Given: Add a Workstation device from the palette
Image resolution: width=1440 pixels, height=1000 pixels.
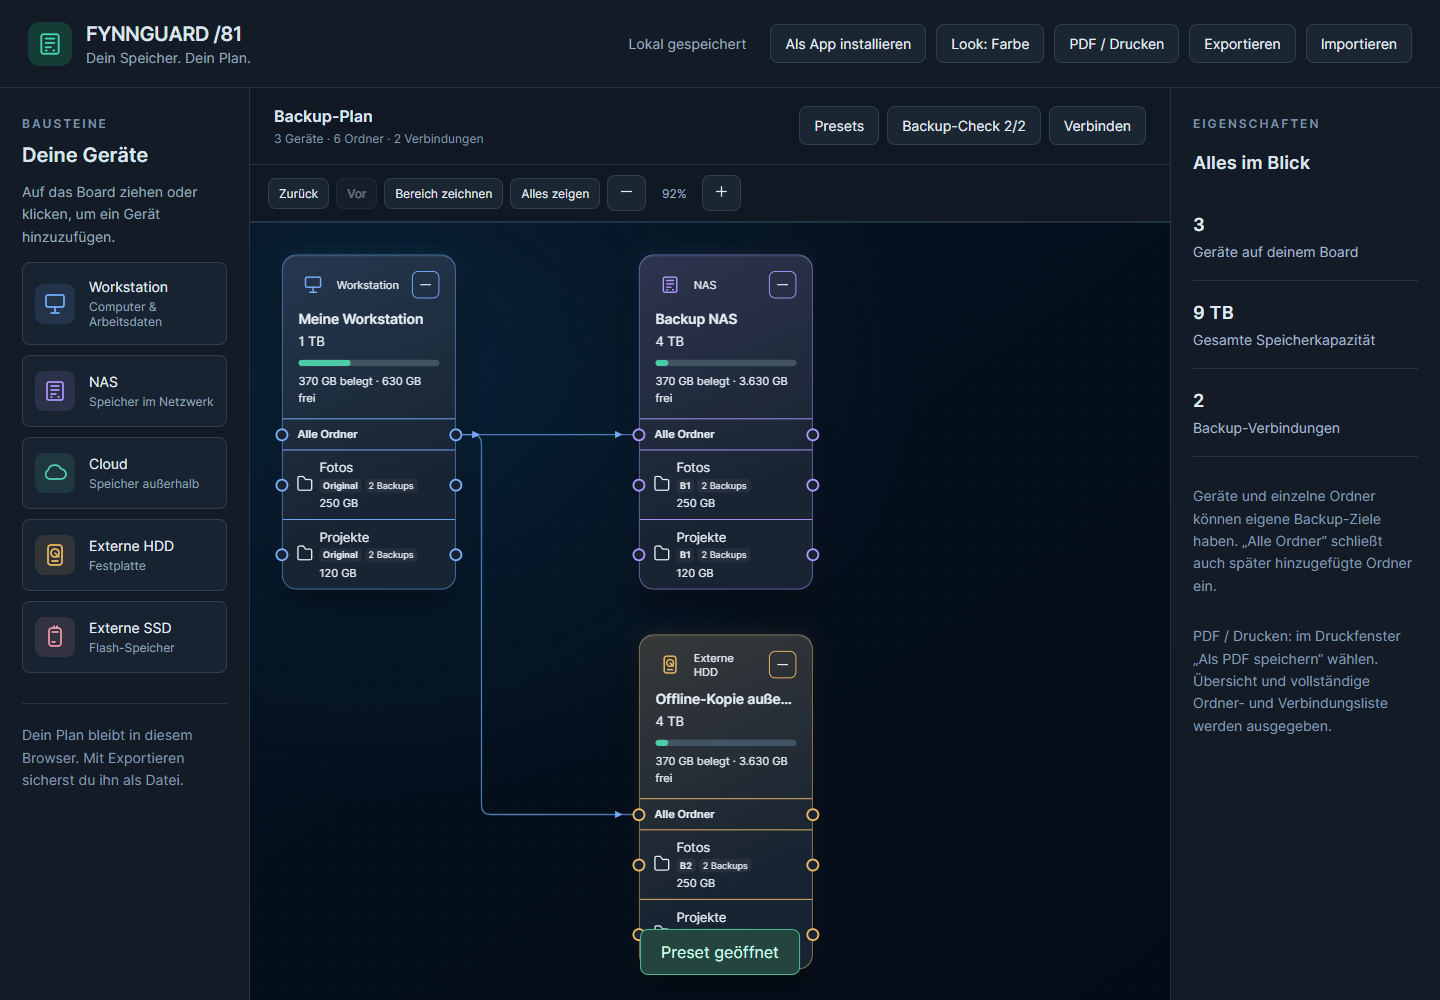Looking at the screenshot, I should tap(124, 303).
